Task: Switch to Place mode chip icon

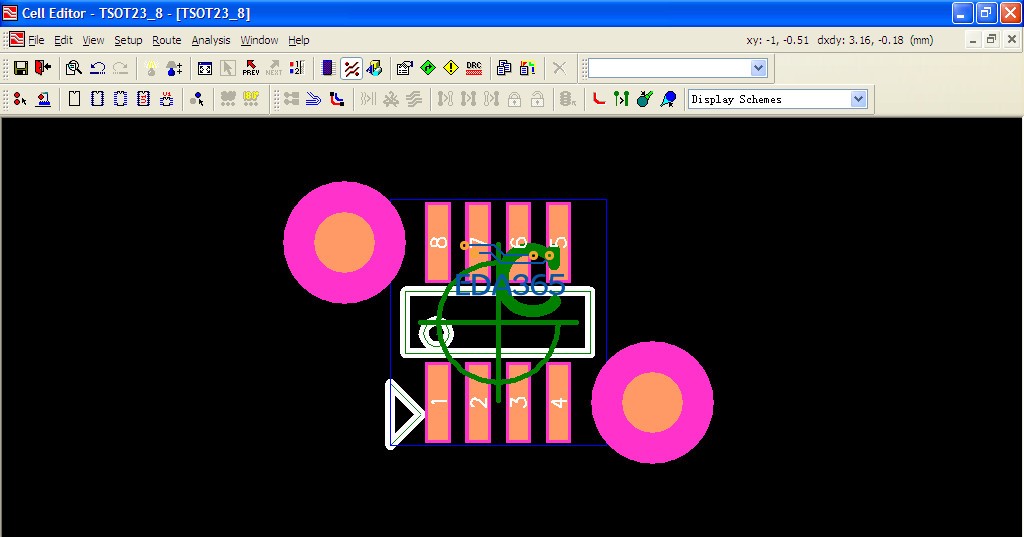Action: [x=328, y=68]
